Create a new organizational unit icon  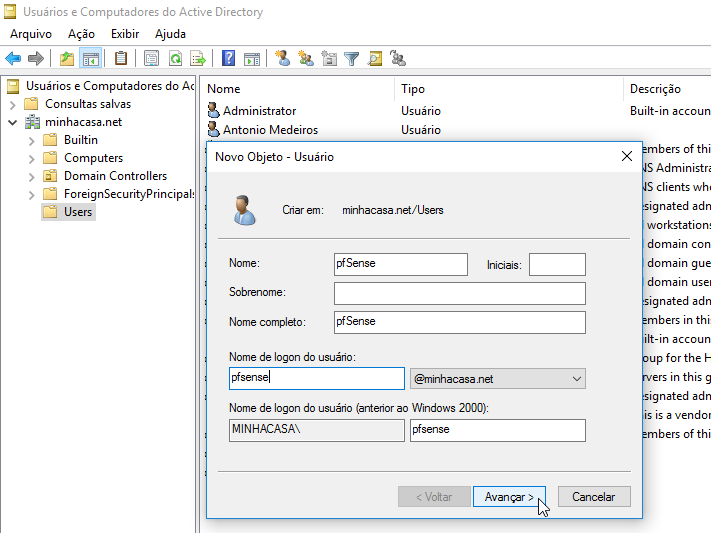(329, 59)
